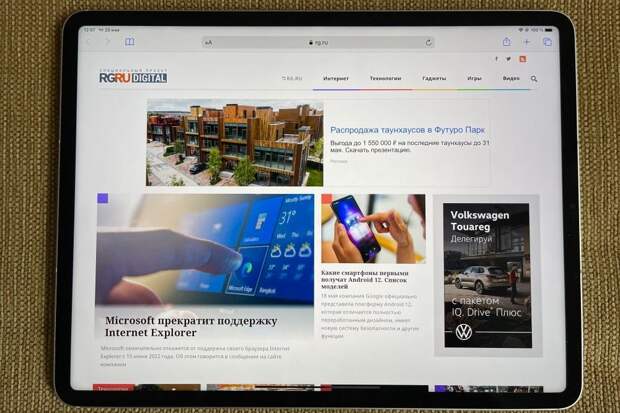Open the Safari bookmarks book icon
This screenshot has width=620, height=413.
(x=130, y=42)
